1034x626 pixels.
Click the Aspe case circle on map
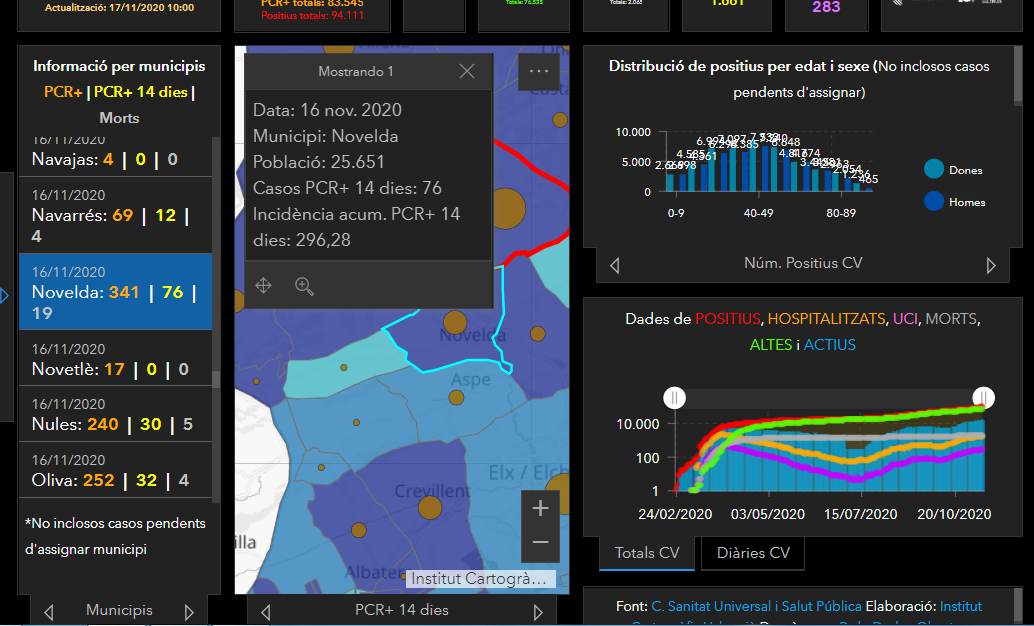456,397
